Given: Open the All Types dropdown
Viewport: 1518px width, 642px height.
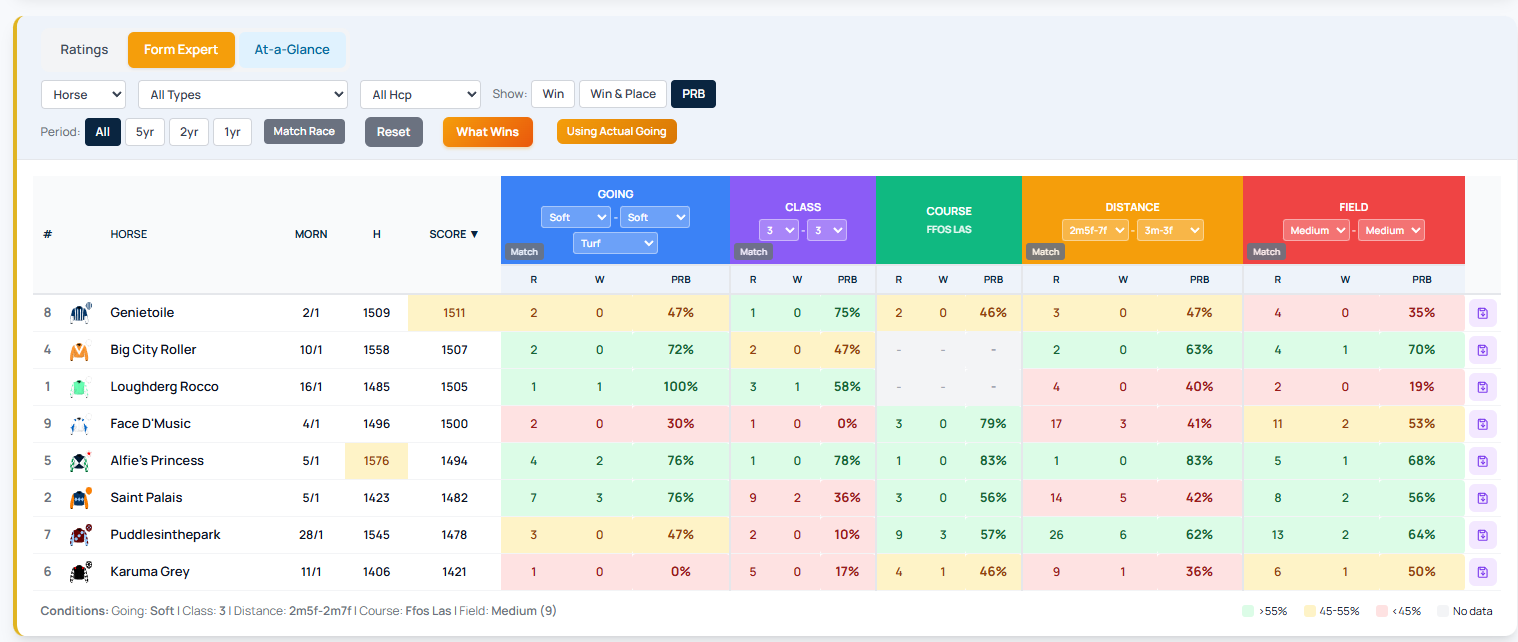Looking at the screenshot, I should 242,95.
